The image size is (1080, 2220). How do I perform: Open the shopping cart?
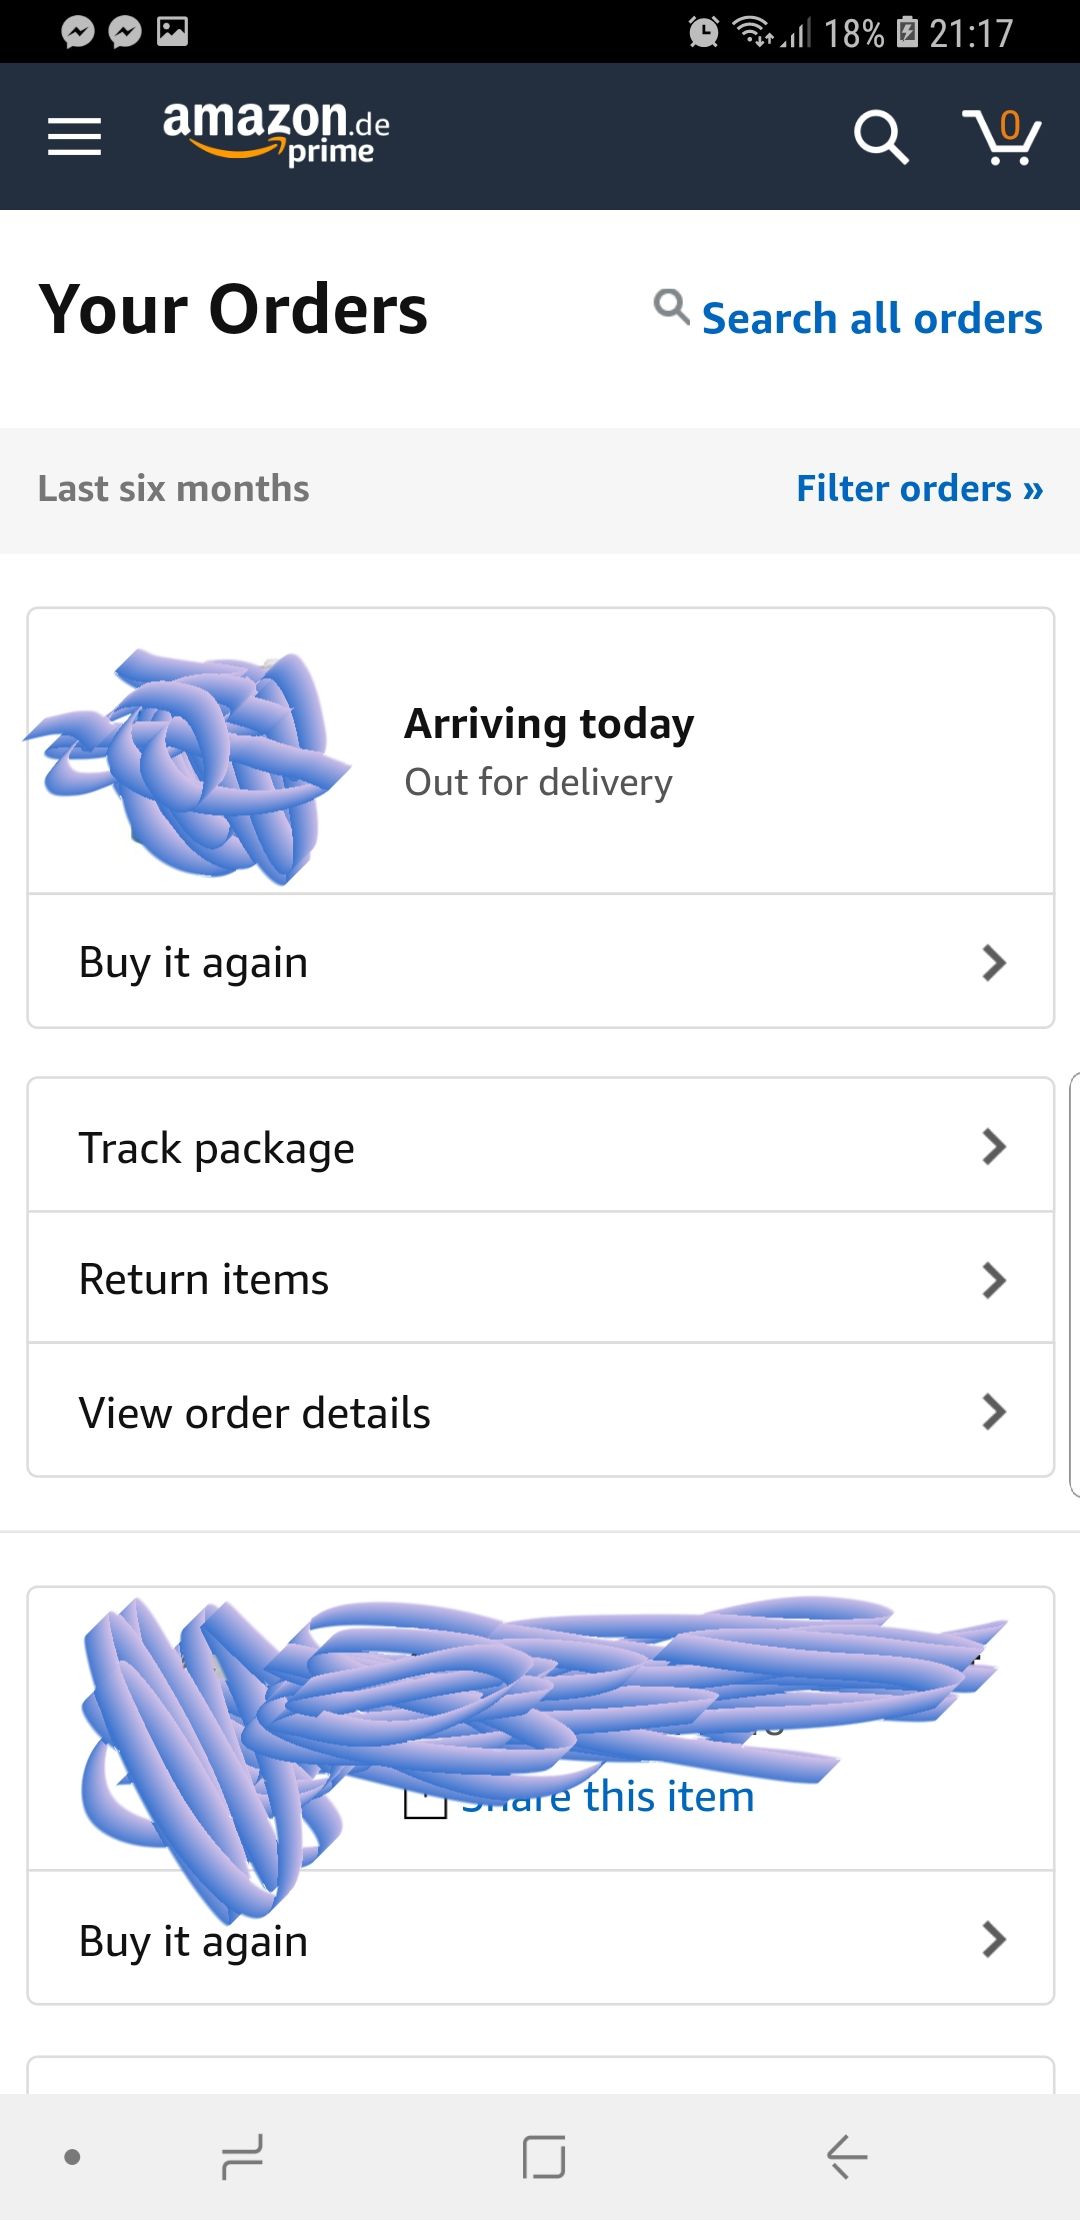point(1002,136)
